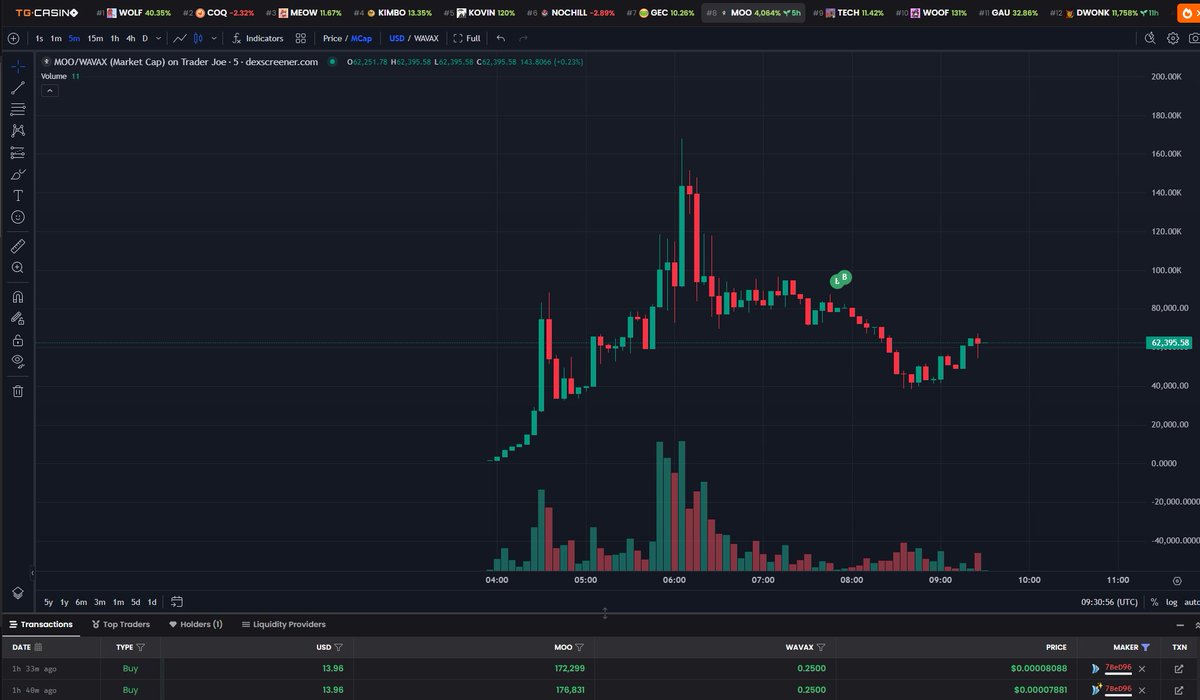The image size is (1200, 700).
Task: Open chart settings gear
Action: [x=1173, y=38]
